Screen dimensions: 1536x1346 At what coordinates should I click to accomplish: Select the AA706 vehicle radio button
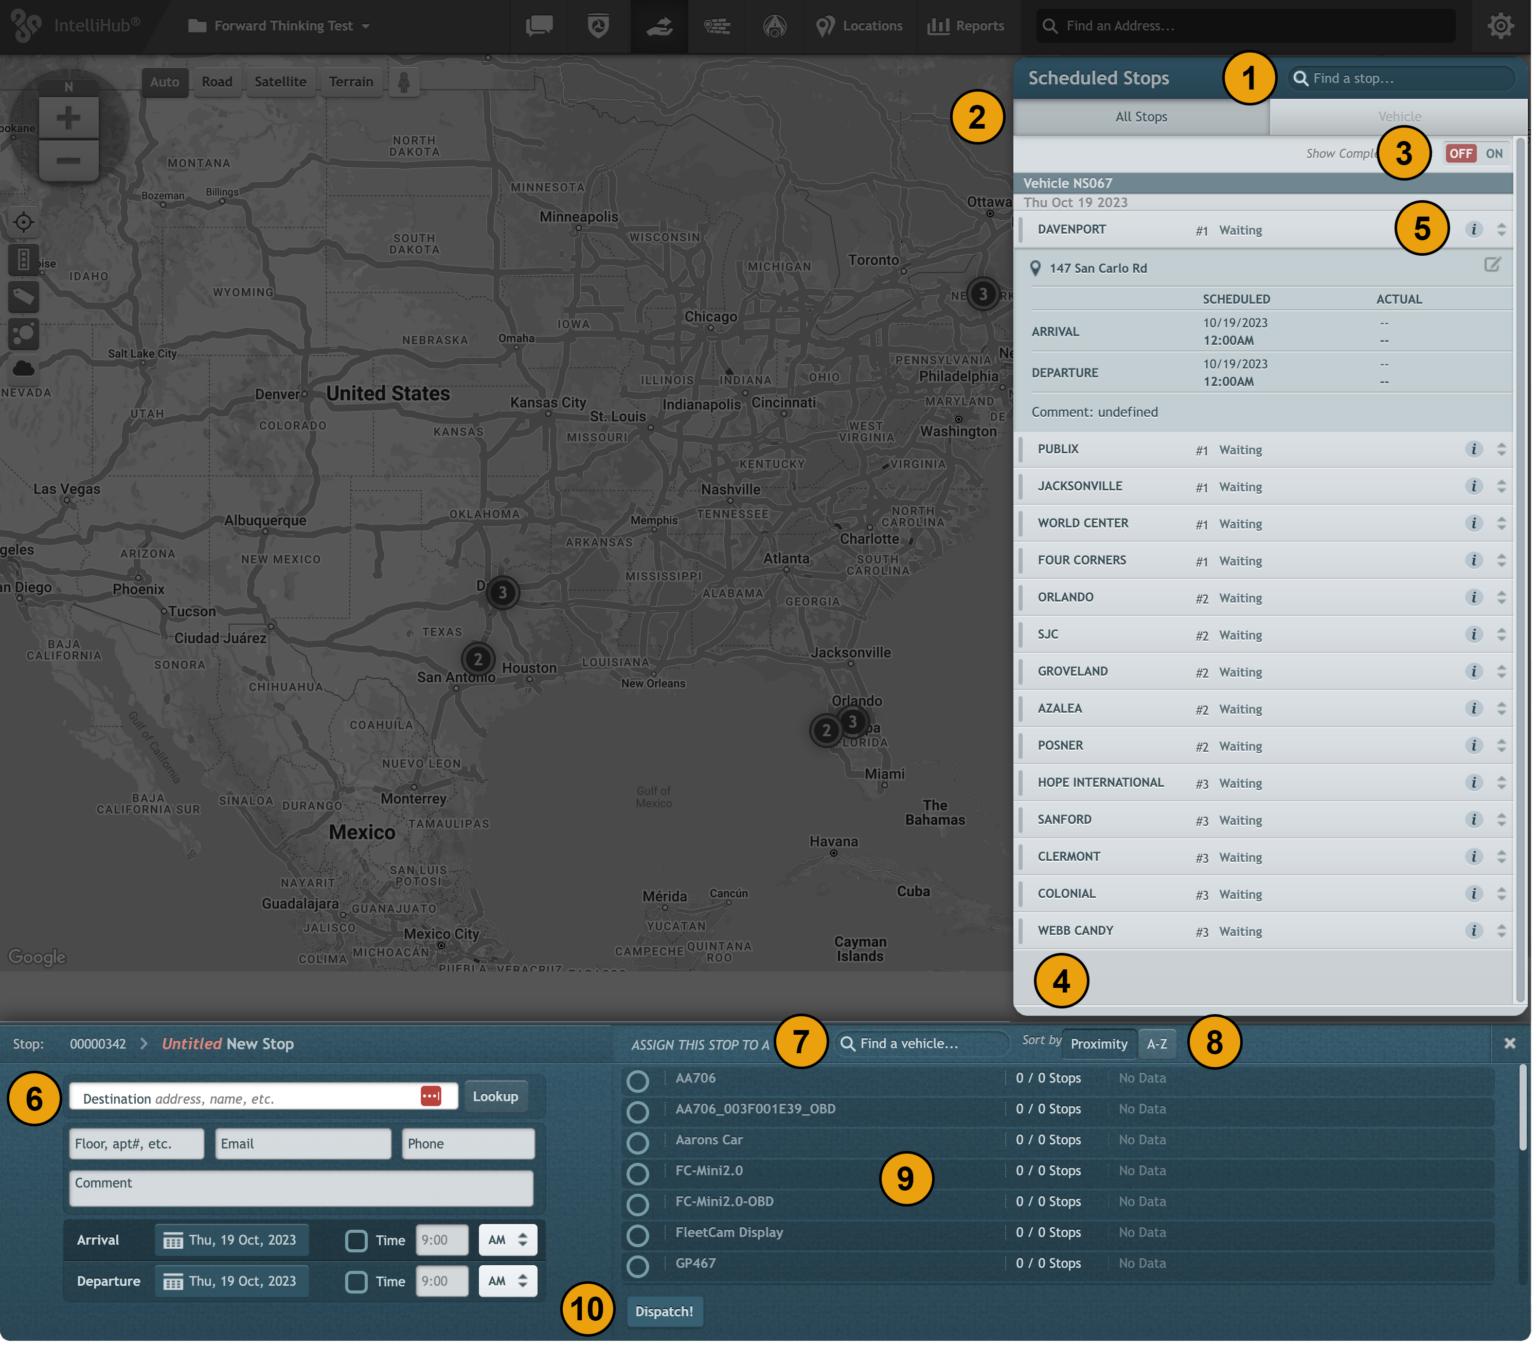[x=637, y=1081]
